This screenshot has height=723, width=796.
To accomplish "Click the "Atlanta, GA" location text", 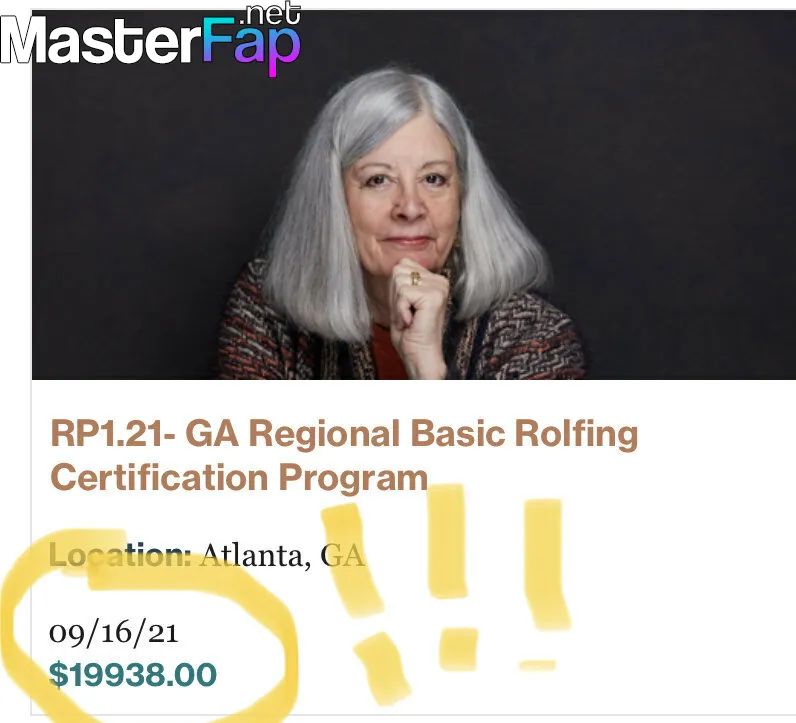I will pos(282,555).
